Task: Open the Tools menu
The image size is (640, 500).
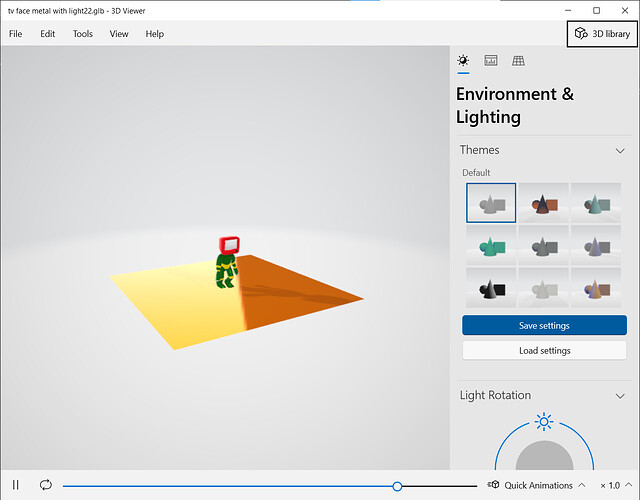Action: 82,34
